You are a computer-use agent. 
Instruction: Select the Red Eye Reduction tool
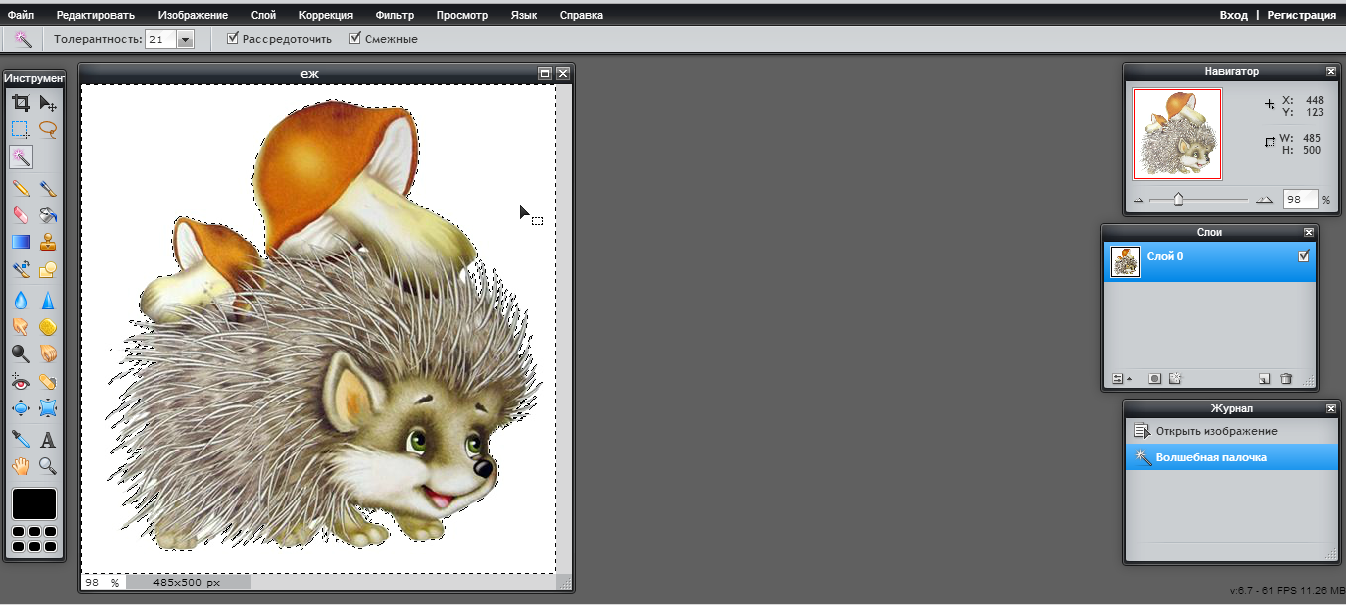20,381
